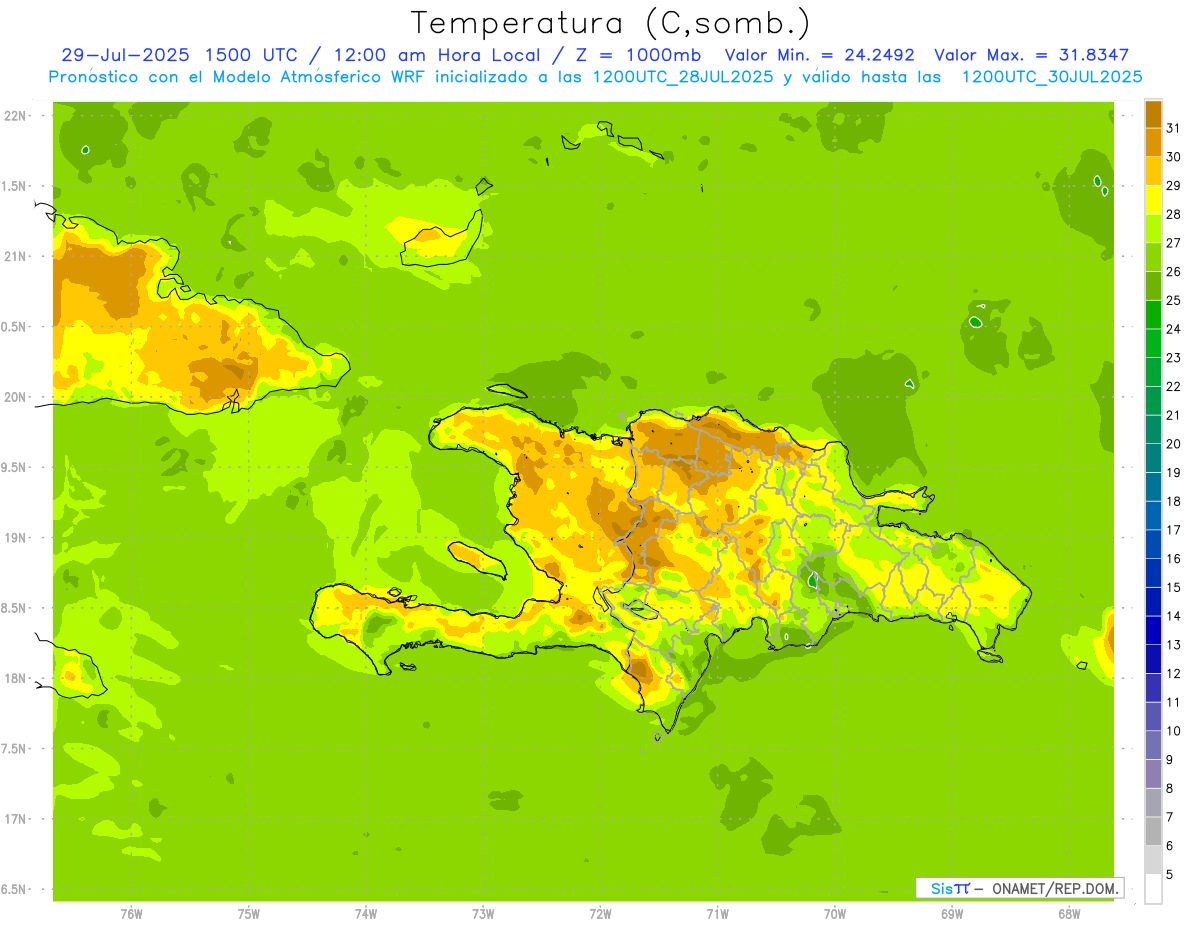Click the color scale label "27"

(1173, 243)
